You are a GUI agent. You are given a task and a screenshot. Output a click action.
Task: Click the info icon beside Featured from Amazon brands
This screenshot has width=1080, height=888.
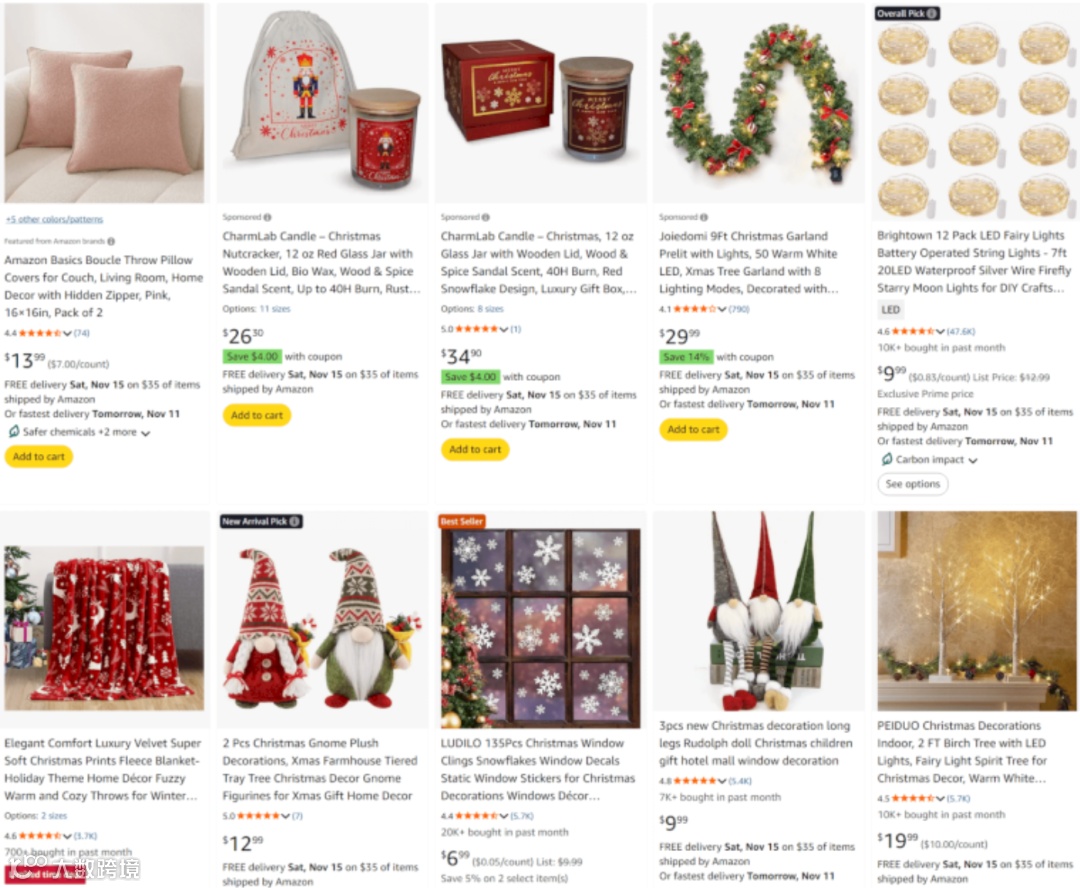[x=111, y=241]
